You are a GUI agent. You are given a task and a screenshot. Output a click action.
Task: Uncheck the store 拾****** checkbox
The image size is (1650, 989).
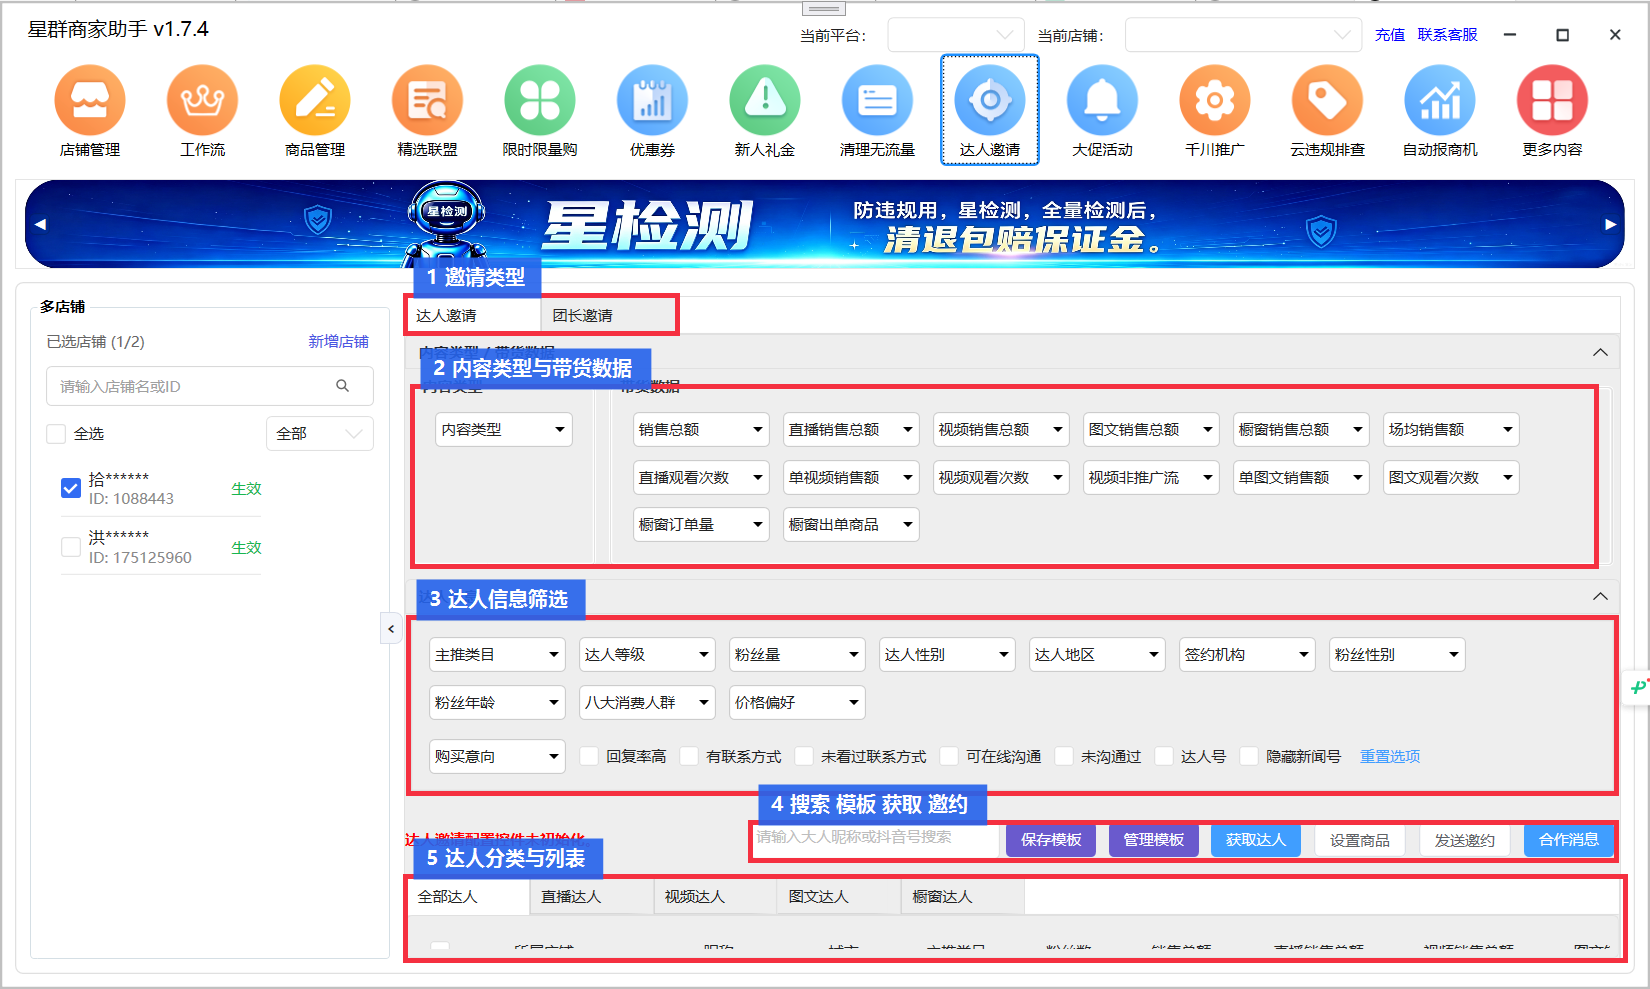pyautogui.click(x=71, y=488)
